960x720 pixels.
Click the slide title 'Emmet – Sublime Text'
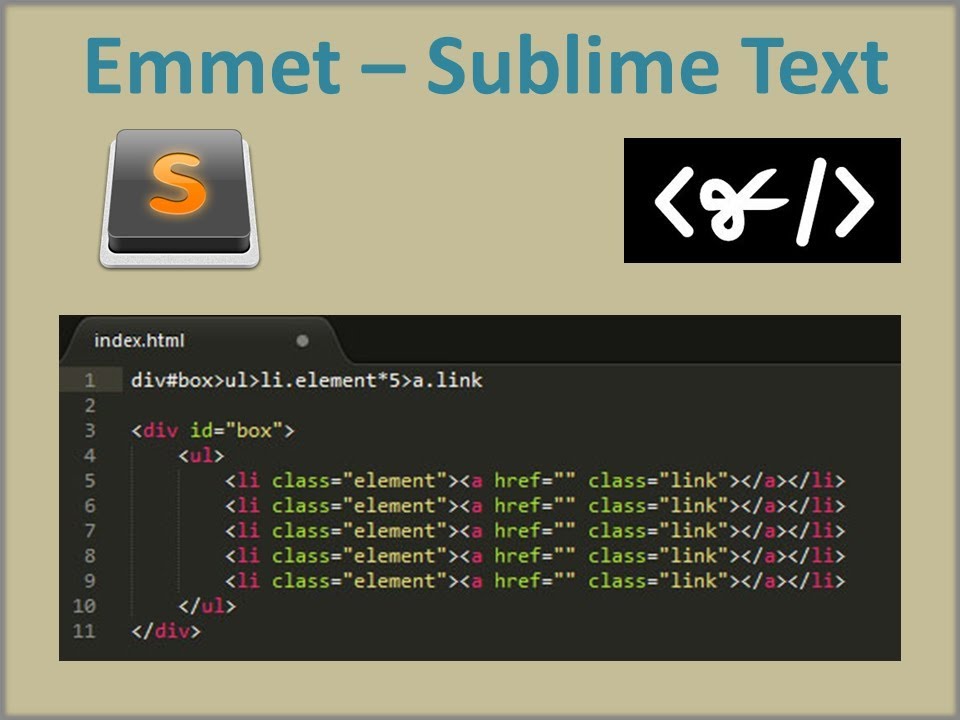[486, 64]
